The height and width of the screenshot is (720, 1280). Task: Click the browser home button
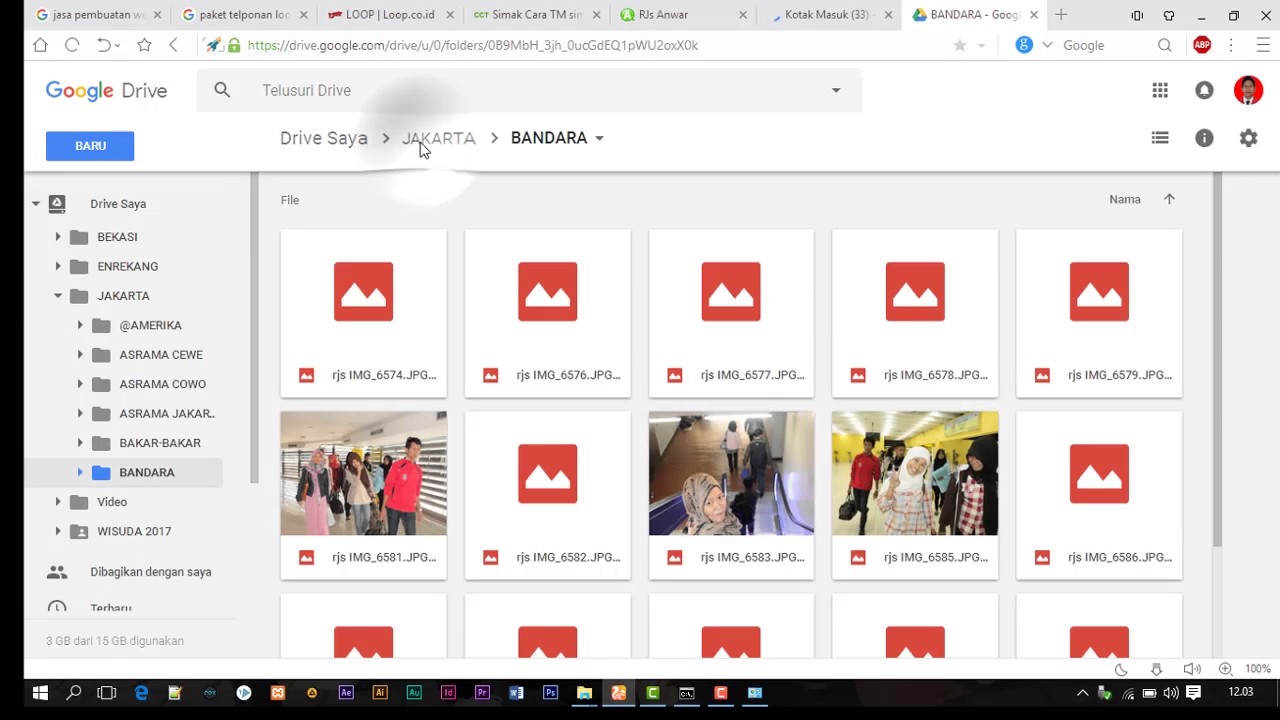click(40, 45)
